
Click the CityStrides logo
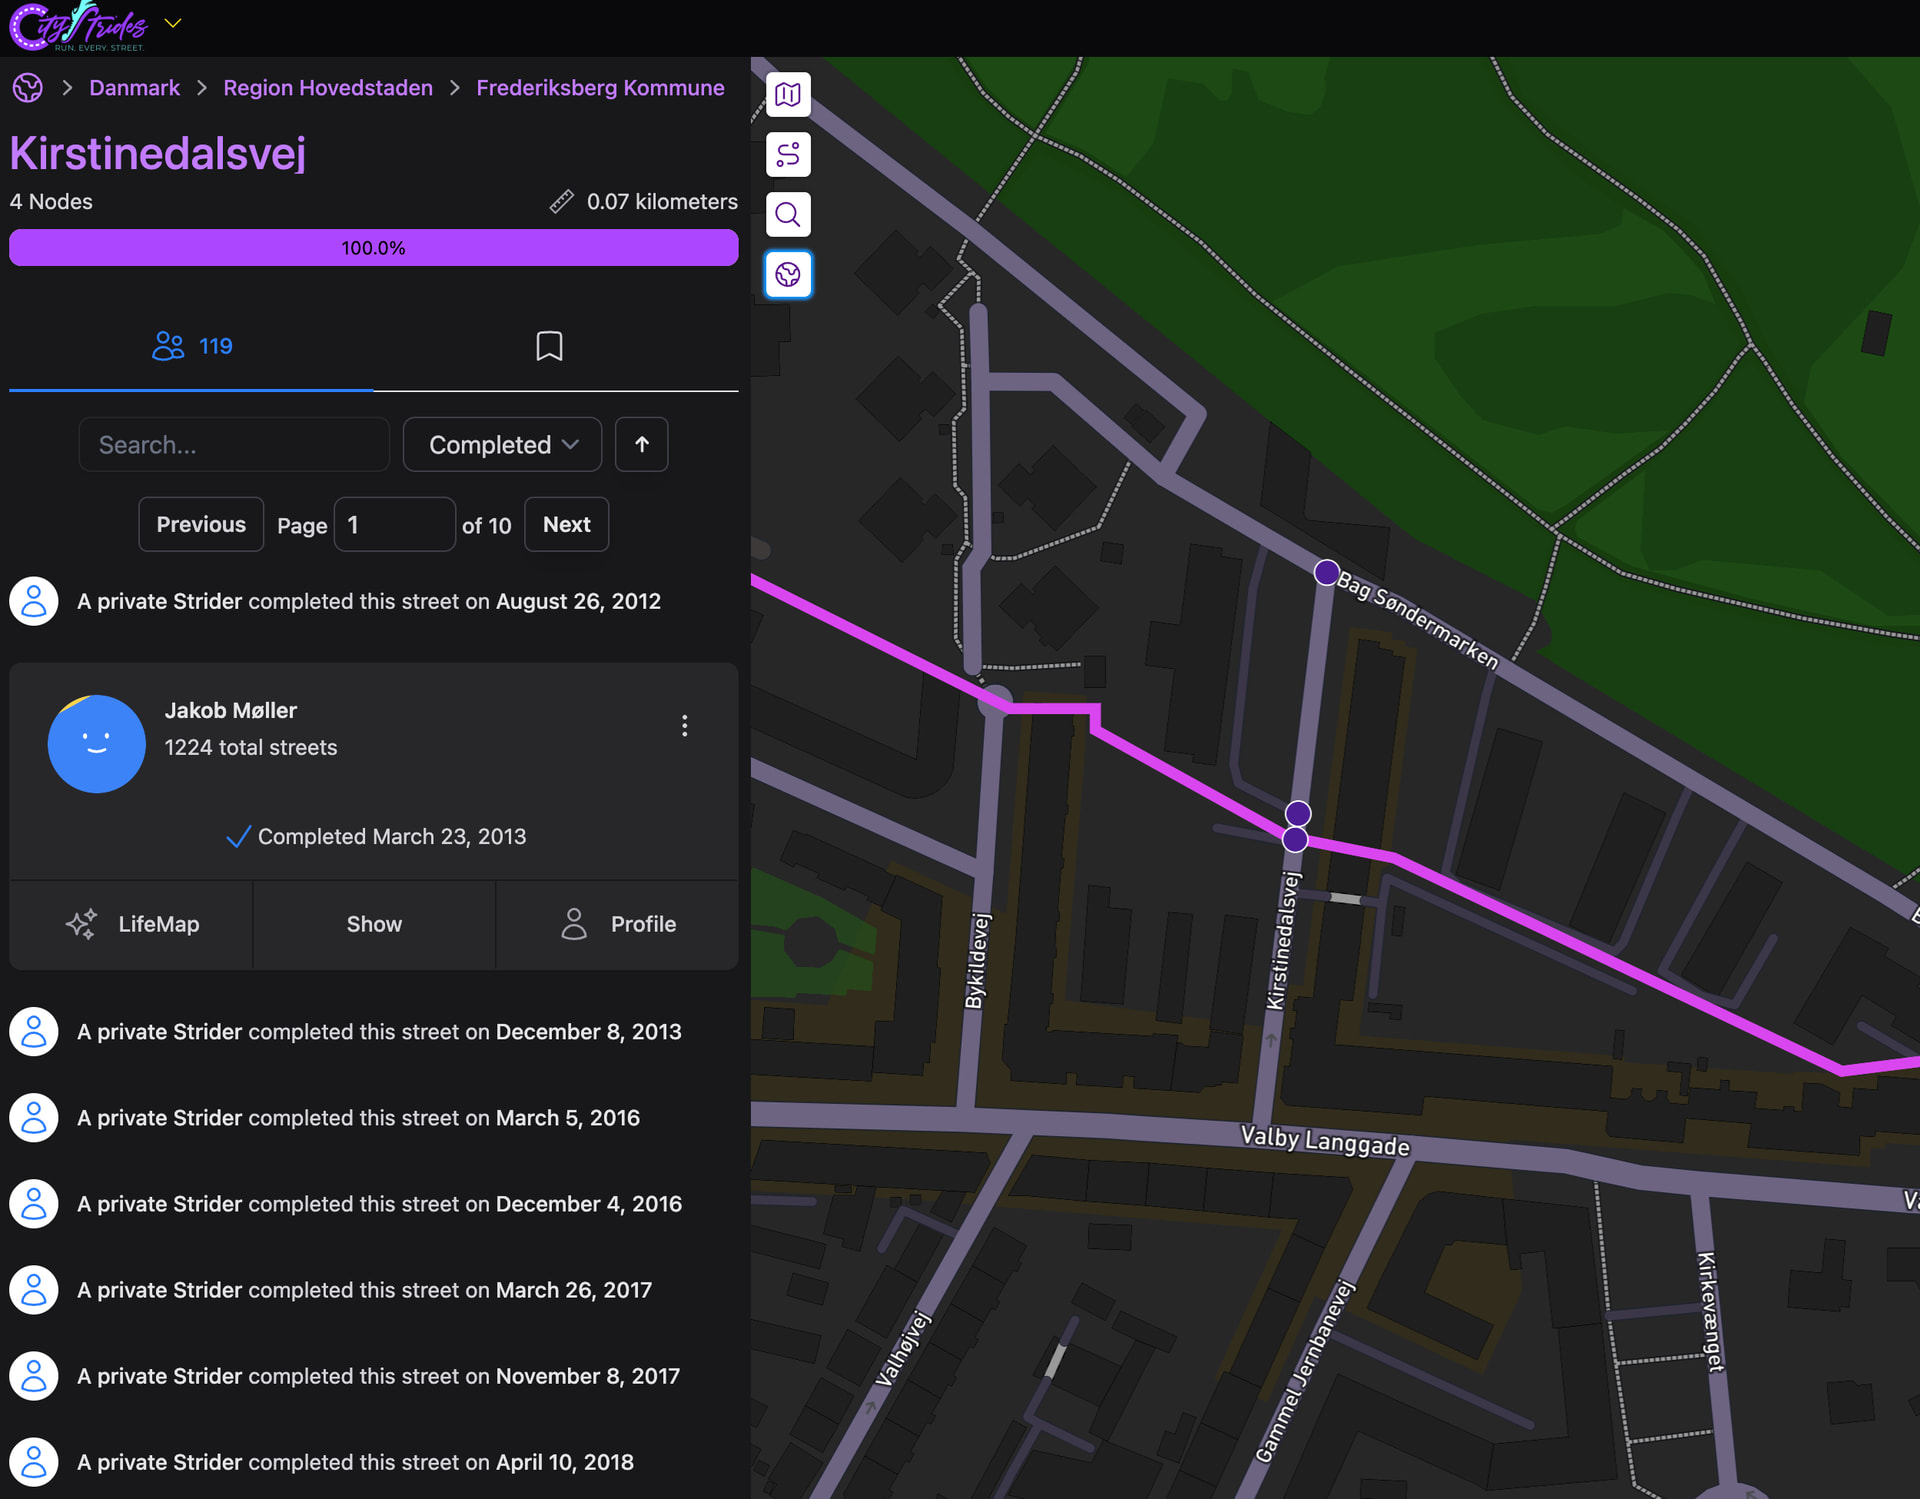[80, 26]
